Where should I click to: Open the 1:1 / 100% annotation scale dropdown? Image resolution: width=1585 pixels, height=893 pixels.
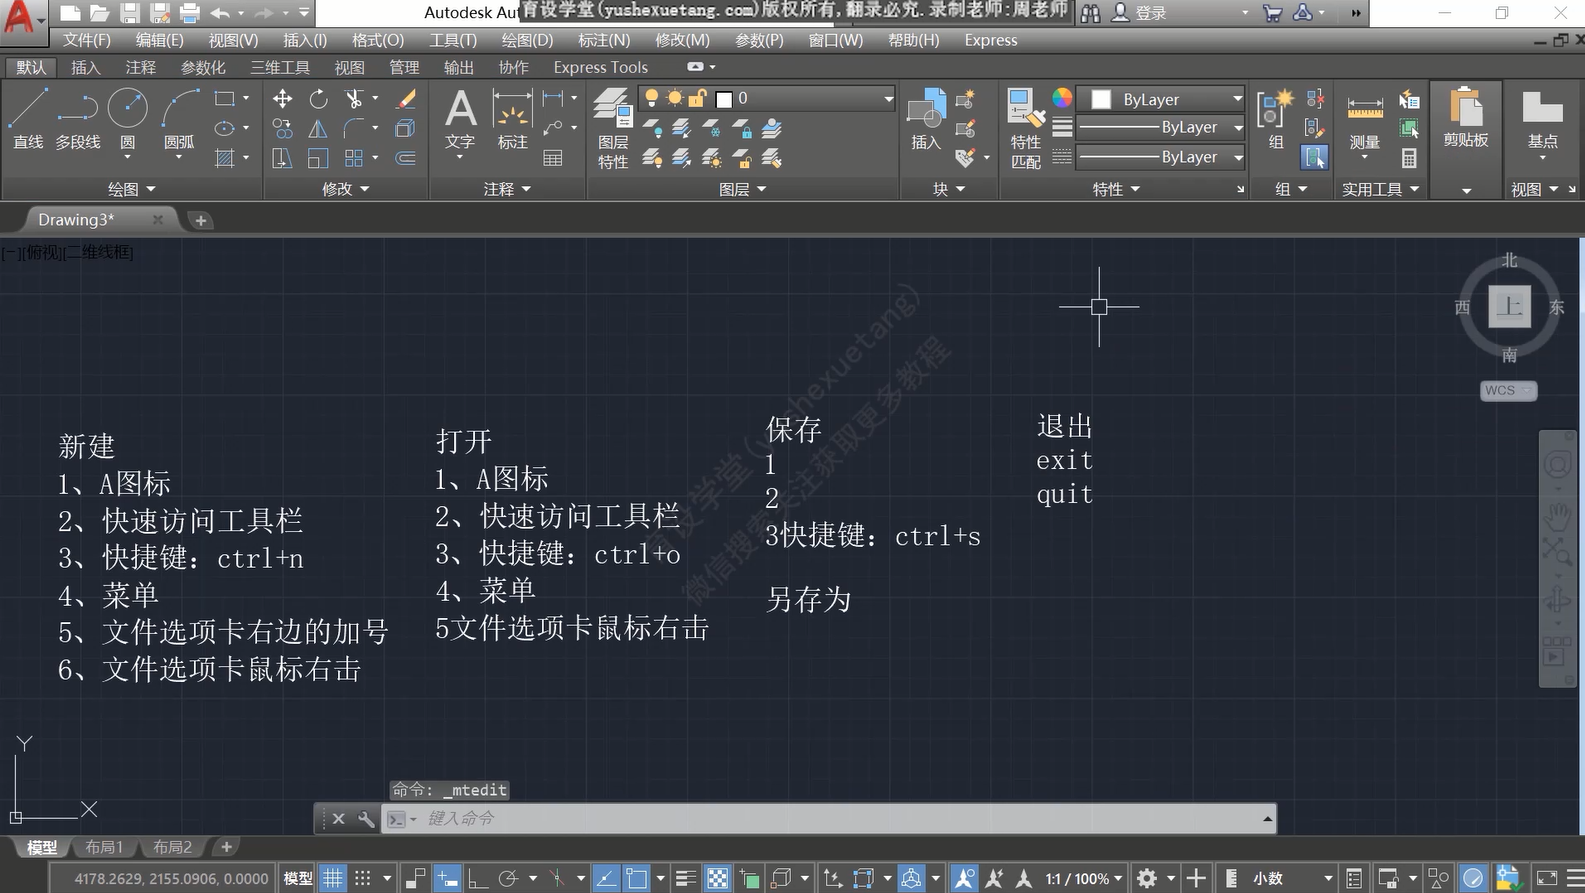[x=1084, y=878]
